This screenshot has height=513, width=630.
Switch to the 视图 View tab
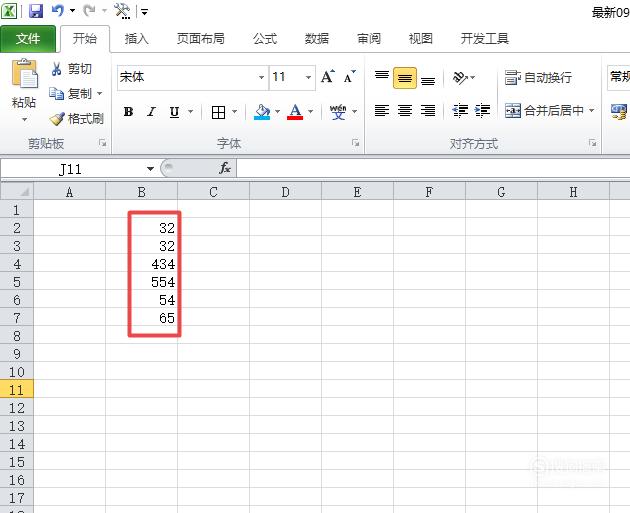pyautogui.click(x=421, y=39)
